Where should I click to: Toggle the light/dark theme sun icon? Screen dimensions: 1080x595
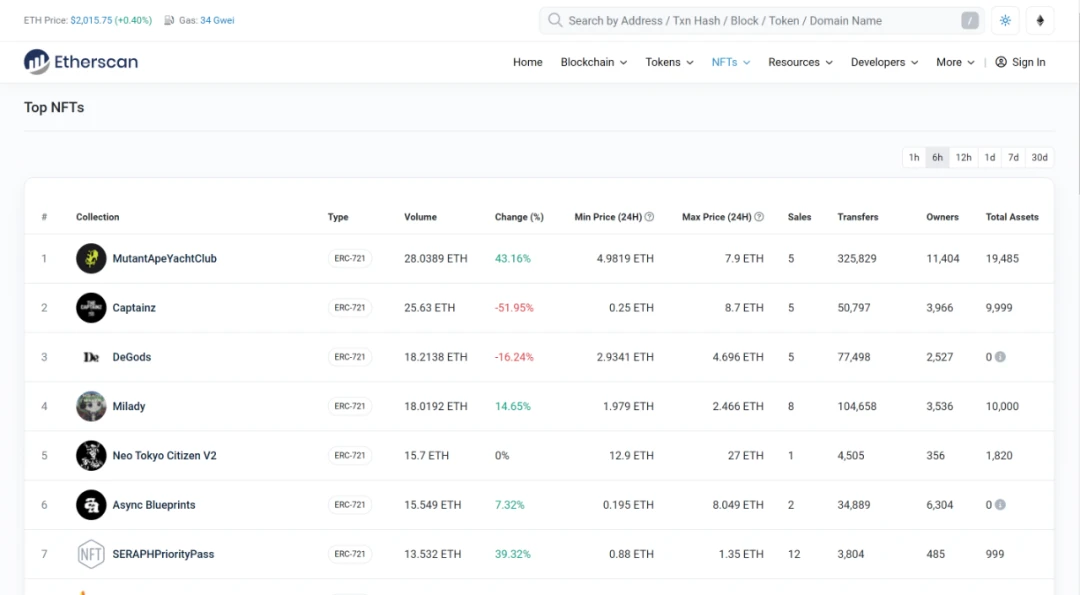1005,20
